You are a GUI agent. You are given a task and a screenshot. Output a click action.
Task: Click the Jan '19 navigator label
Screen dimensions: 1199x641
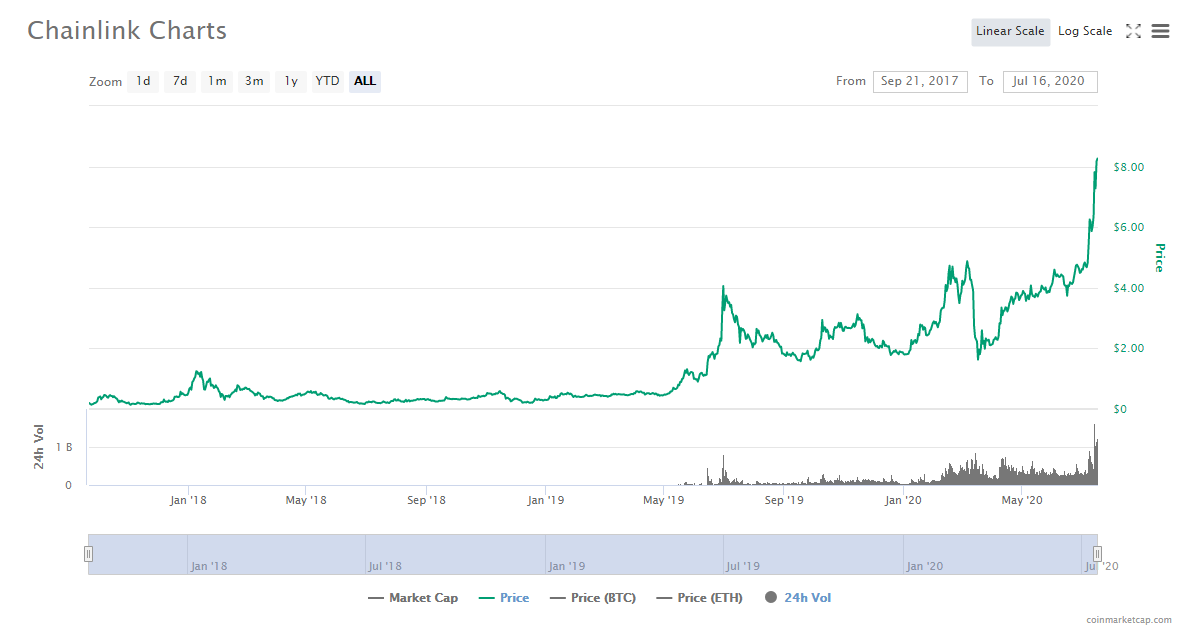(x=567, y=567)
